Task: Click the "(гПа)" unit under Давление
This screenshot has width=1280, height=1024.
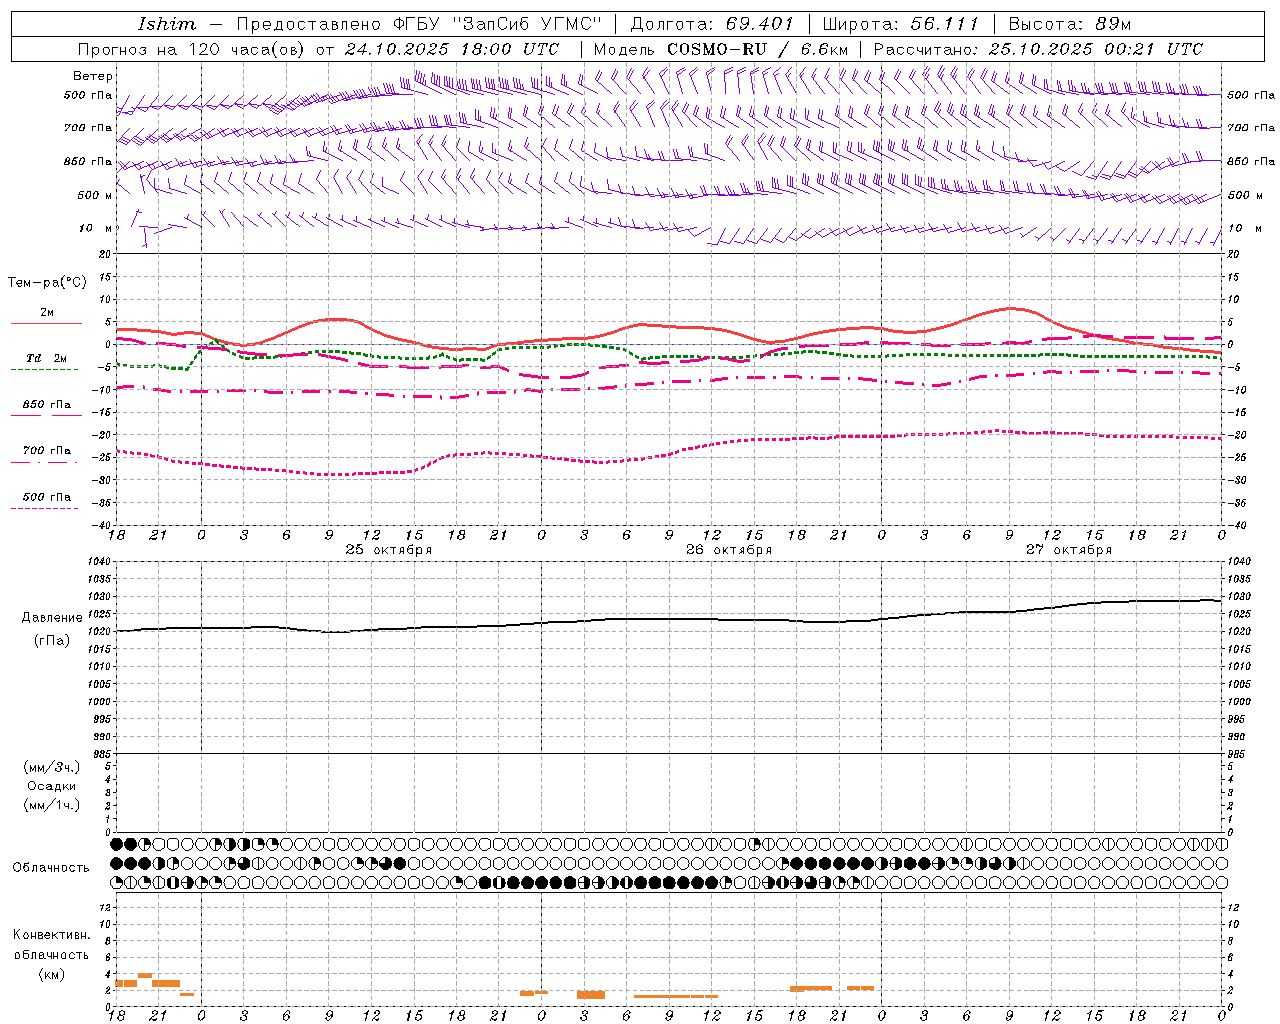Action: (x=52, y=641)
